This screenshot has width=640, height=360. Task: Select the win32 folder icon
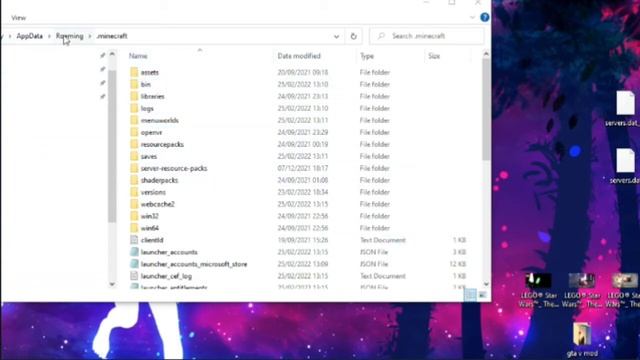[134, 216]
